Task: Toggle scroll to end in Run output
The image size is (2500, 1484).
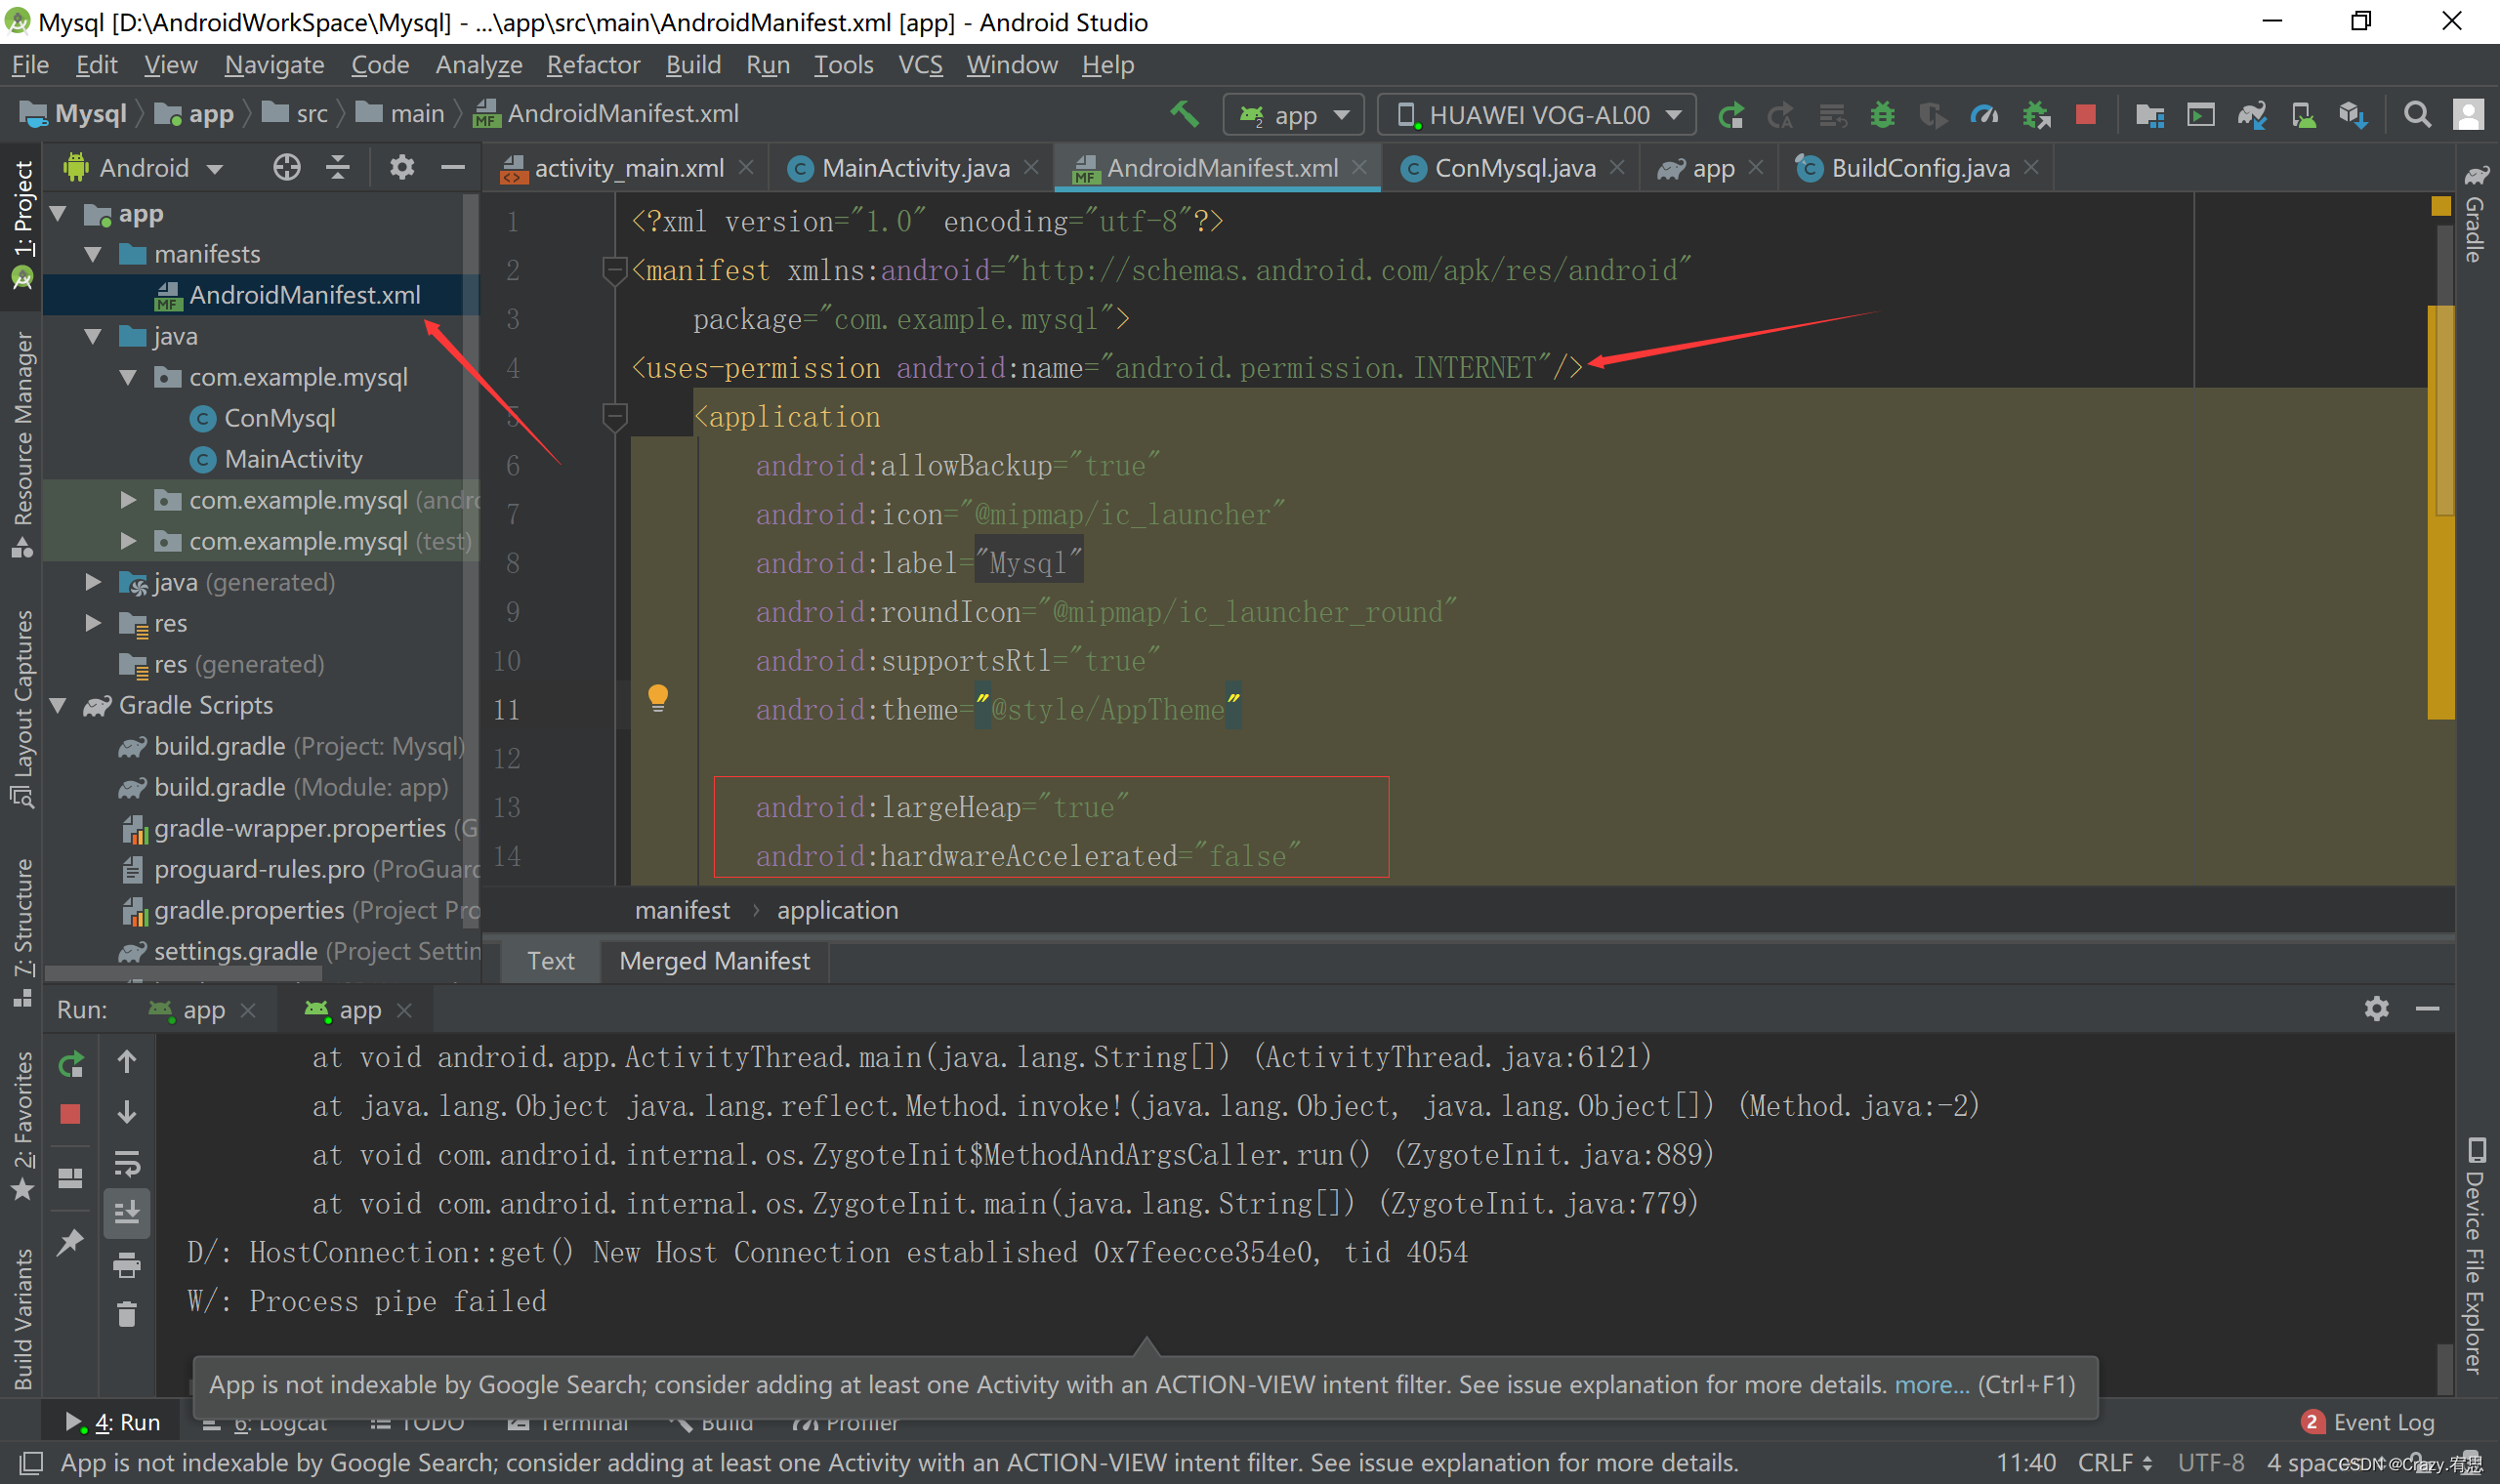Action: tap(127, 1213)
